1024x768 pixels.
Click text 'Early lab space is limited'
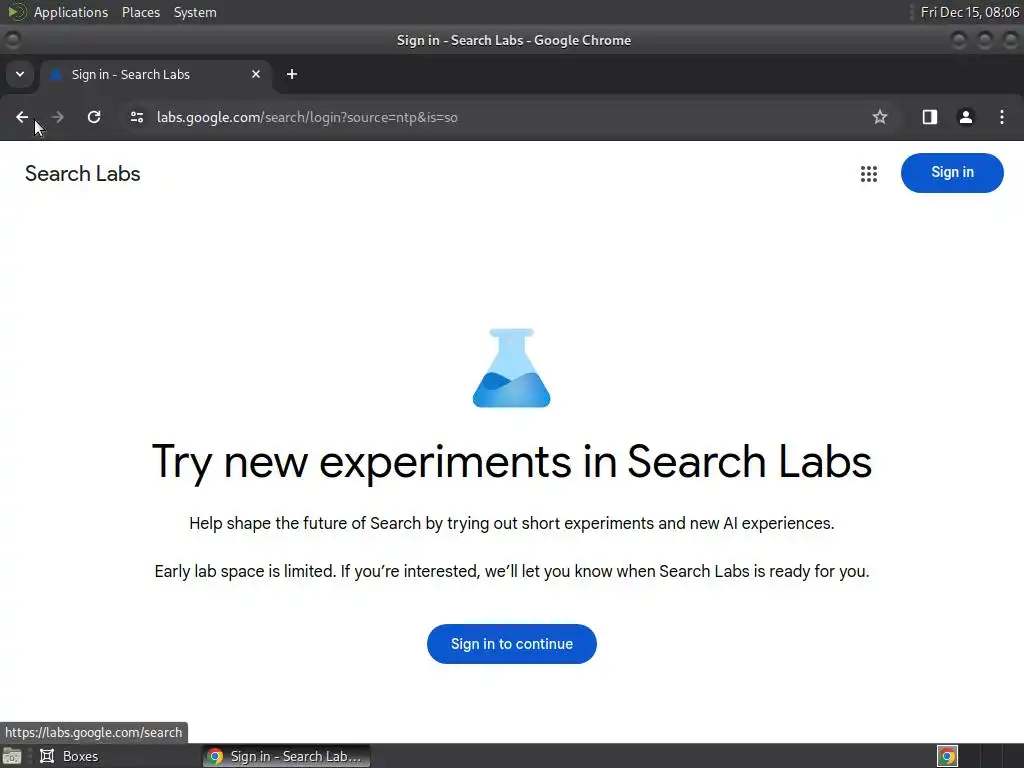pyautogui.click(x=245, y=571)
